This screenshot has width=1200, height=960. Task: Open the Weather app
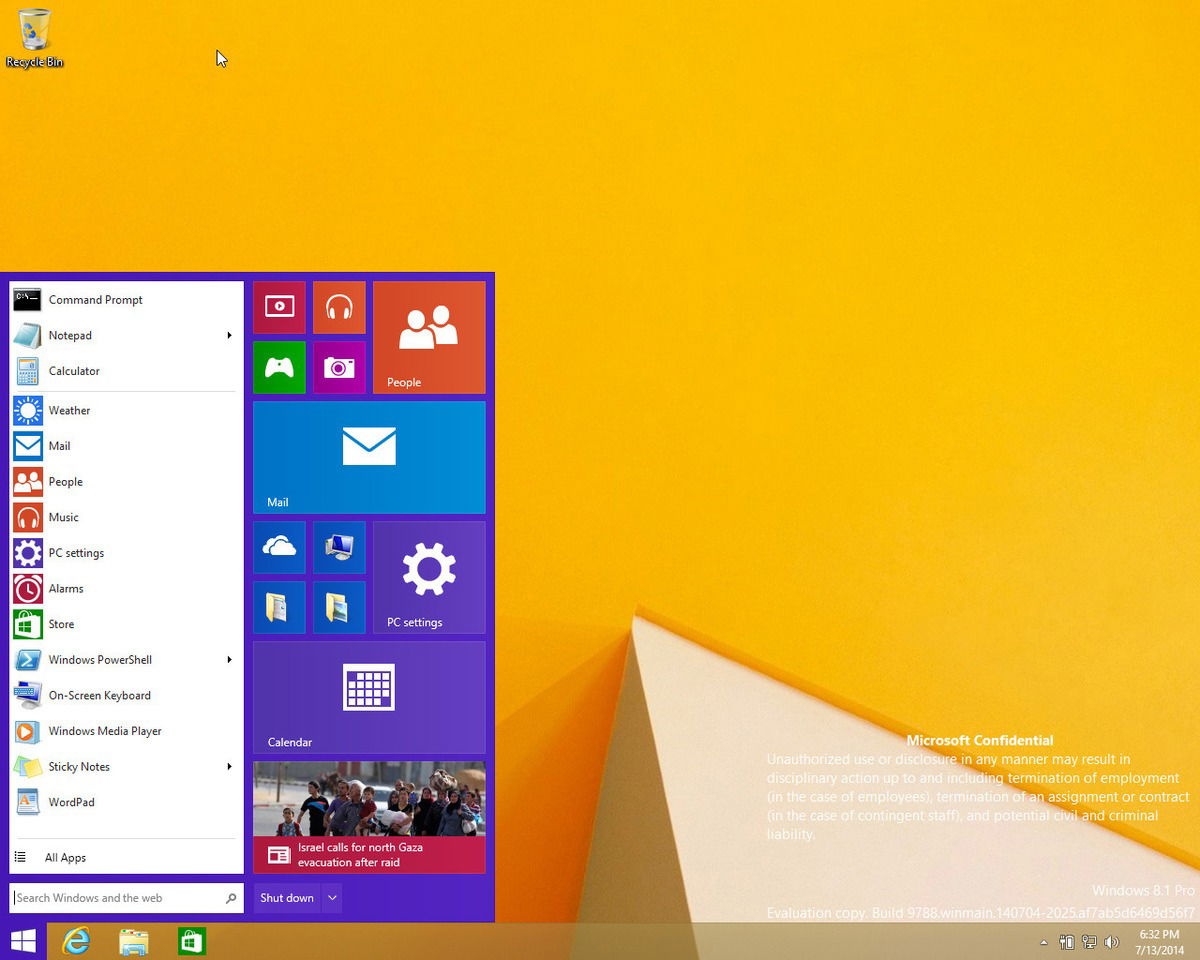coord(69,410)
